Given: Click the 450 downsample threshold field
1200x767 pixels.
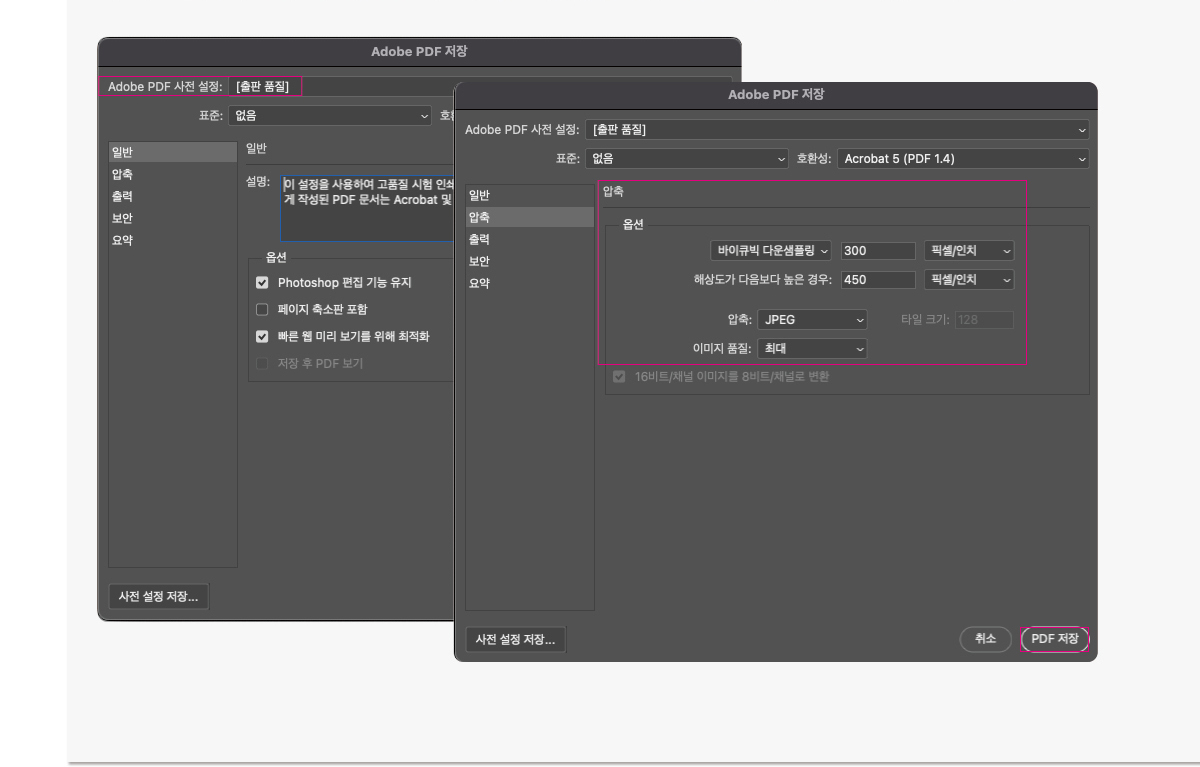Looking at the screenshot, I should [877, 280].
